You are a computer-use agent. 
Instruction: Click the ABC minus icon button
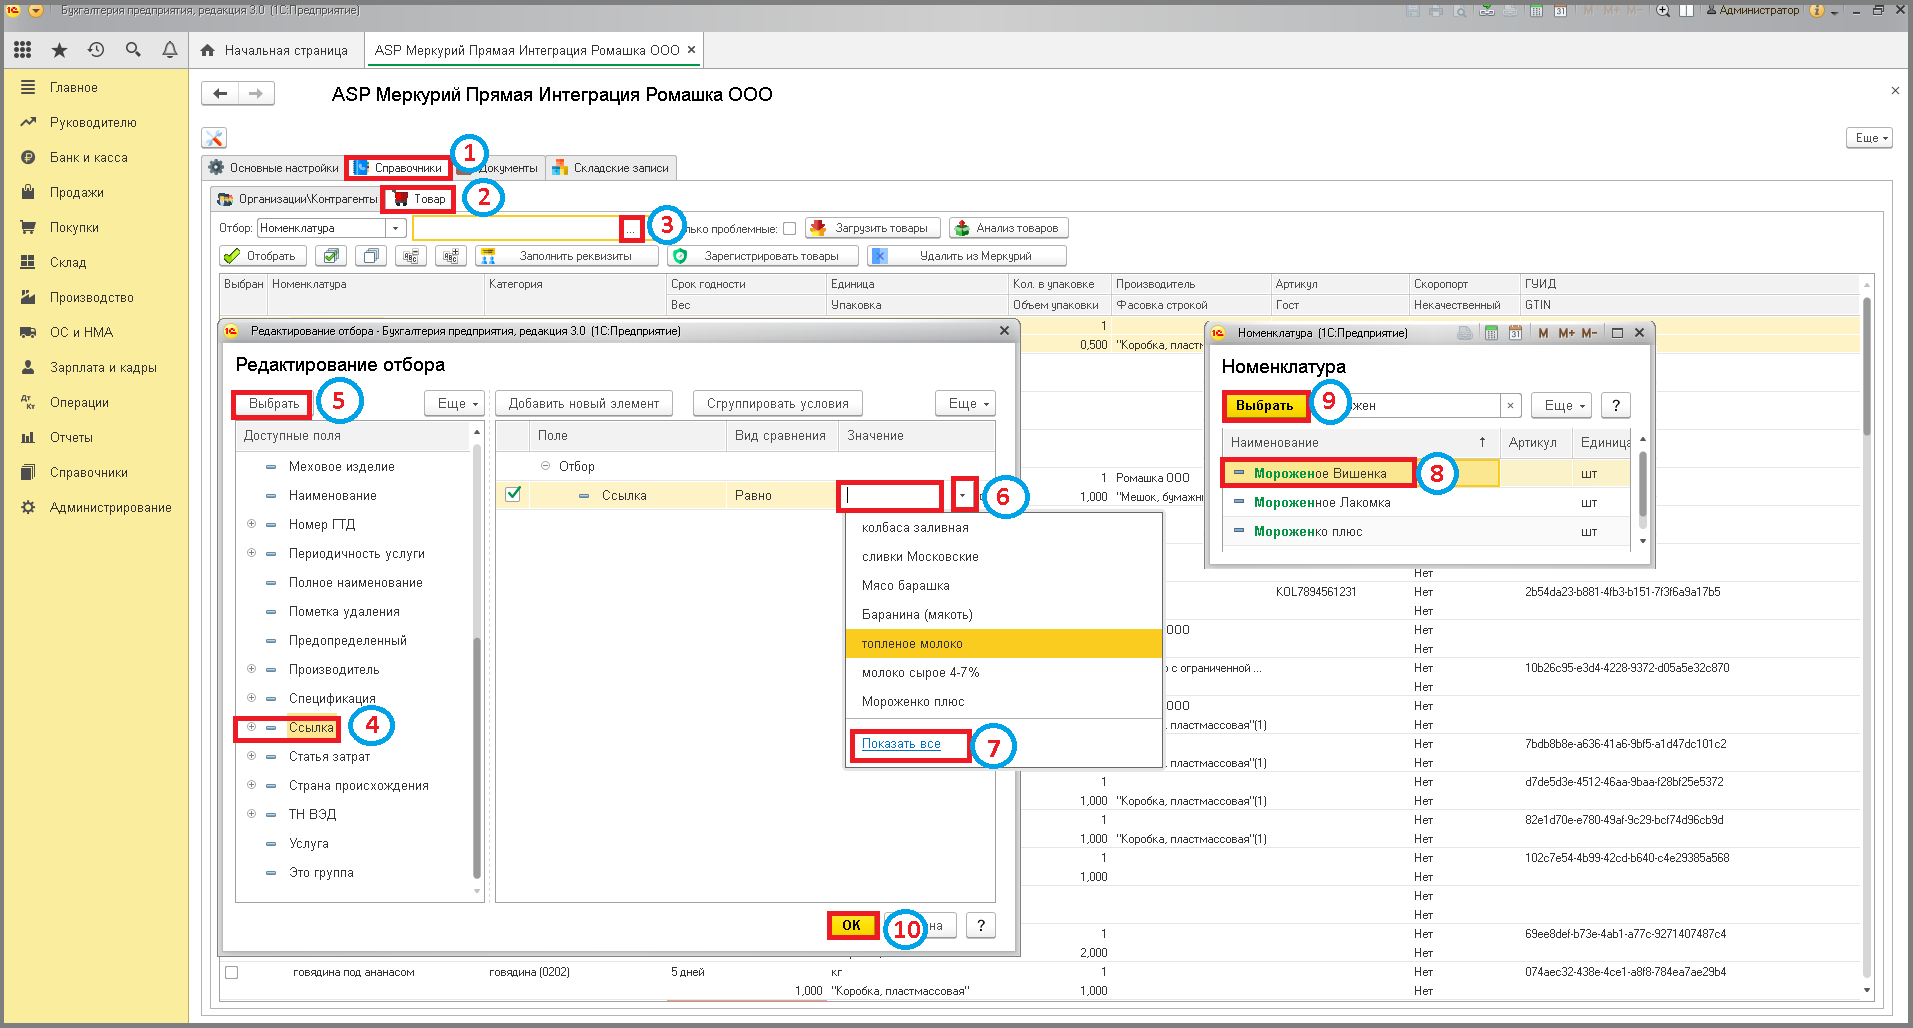point(411,256)
